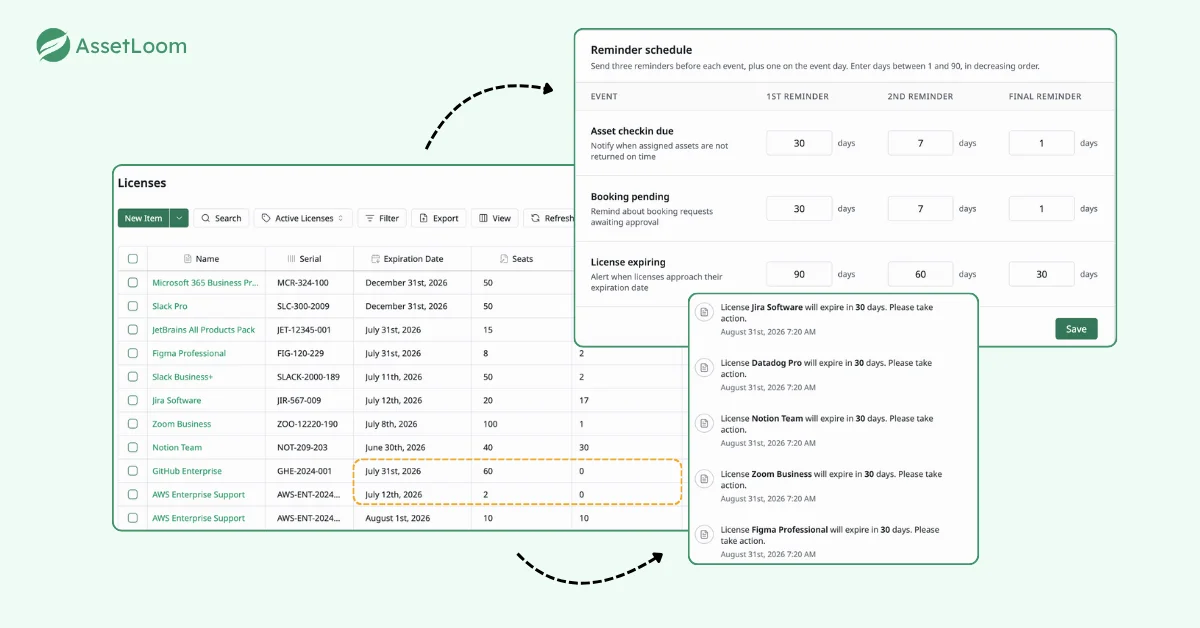The width and height of the screenshot is (1200, 628).
Task: Click the AssetLoom logo
Action: click(x=111, y=46)
